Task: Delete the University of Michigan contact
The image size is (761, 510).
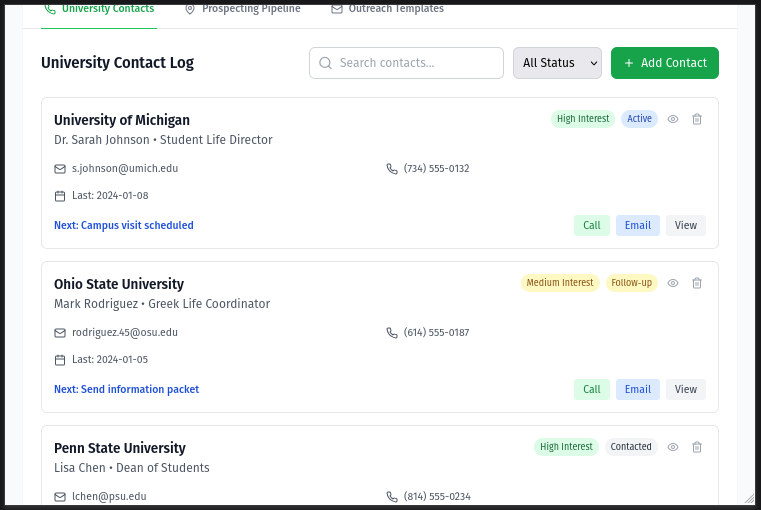Action: (x=697, y=119)
